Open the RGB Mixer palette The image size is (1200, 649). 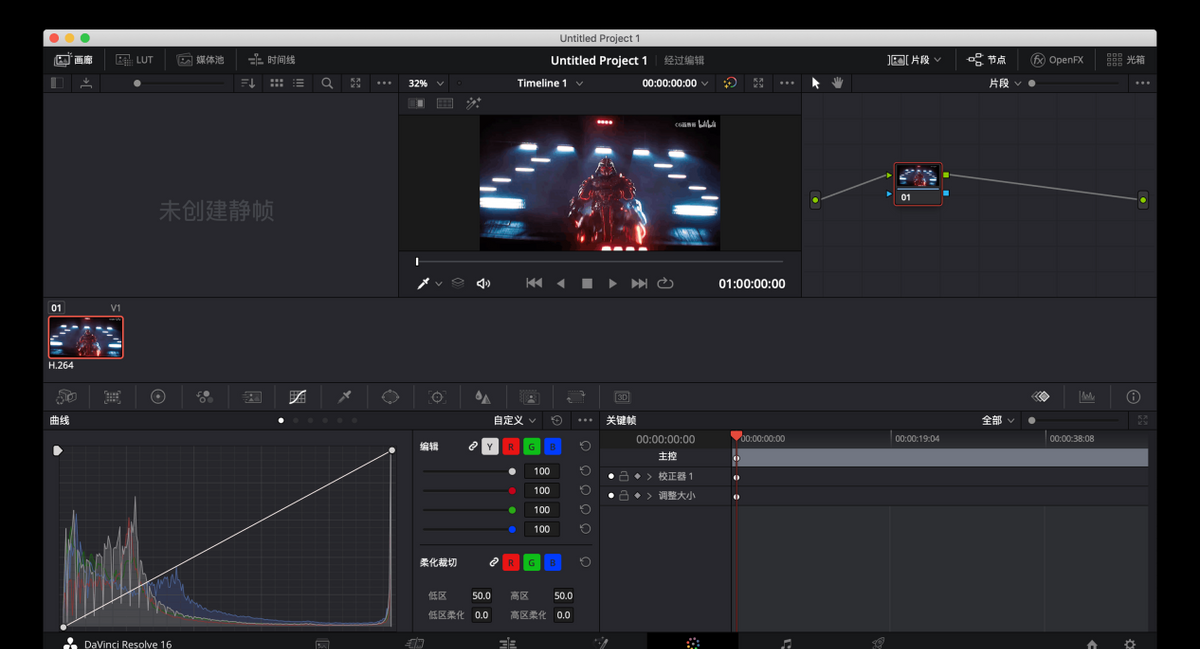coord(205,397)
